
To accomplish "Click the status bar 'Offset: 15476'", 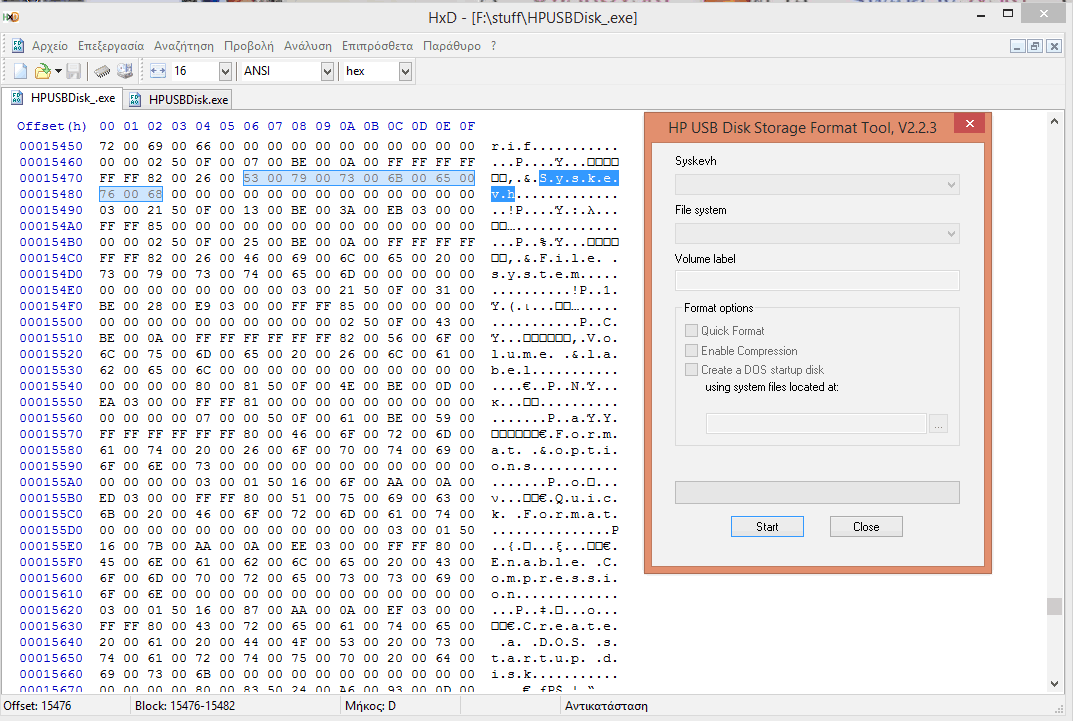I will pos(37,706).
